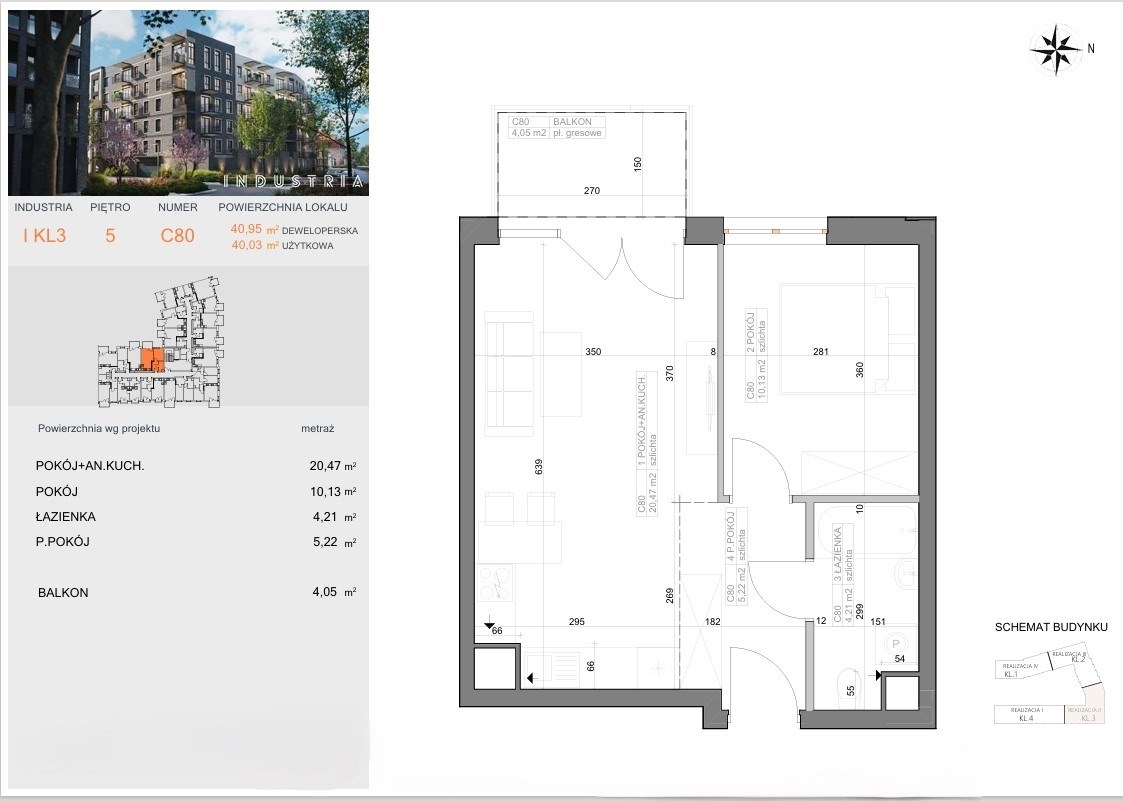Select the cooktop burners in the kitchenette
Image resolution: width=1123 pixels, height=801 pixels.
496,583
